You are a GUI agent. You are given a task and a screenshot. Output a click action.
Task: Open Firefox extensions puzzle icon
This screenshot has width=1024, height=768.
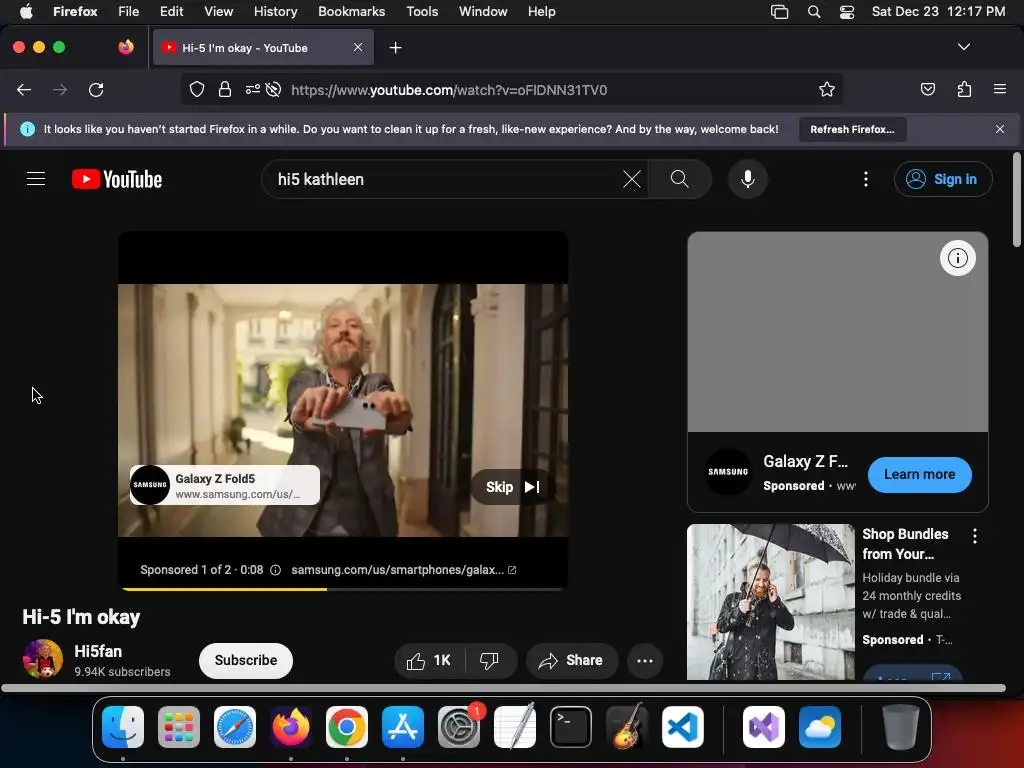[x=964, y=89]
